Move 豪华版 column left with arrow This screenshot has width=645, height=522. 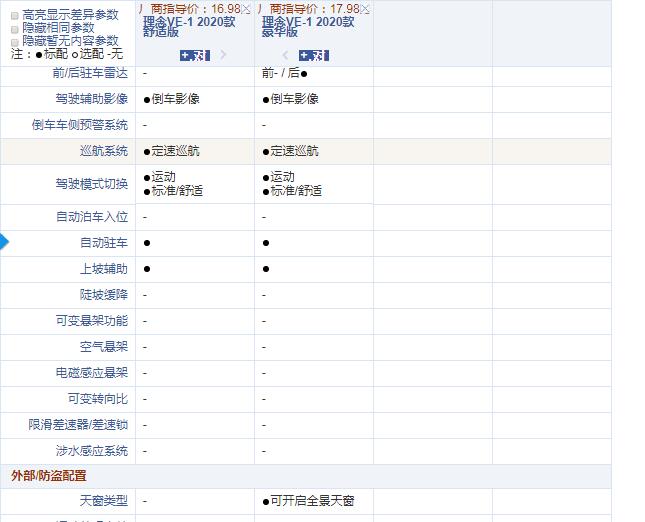[x=285, y=55]
